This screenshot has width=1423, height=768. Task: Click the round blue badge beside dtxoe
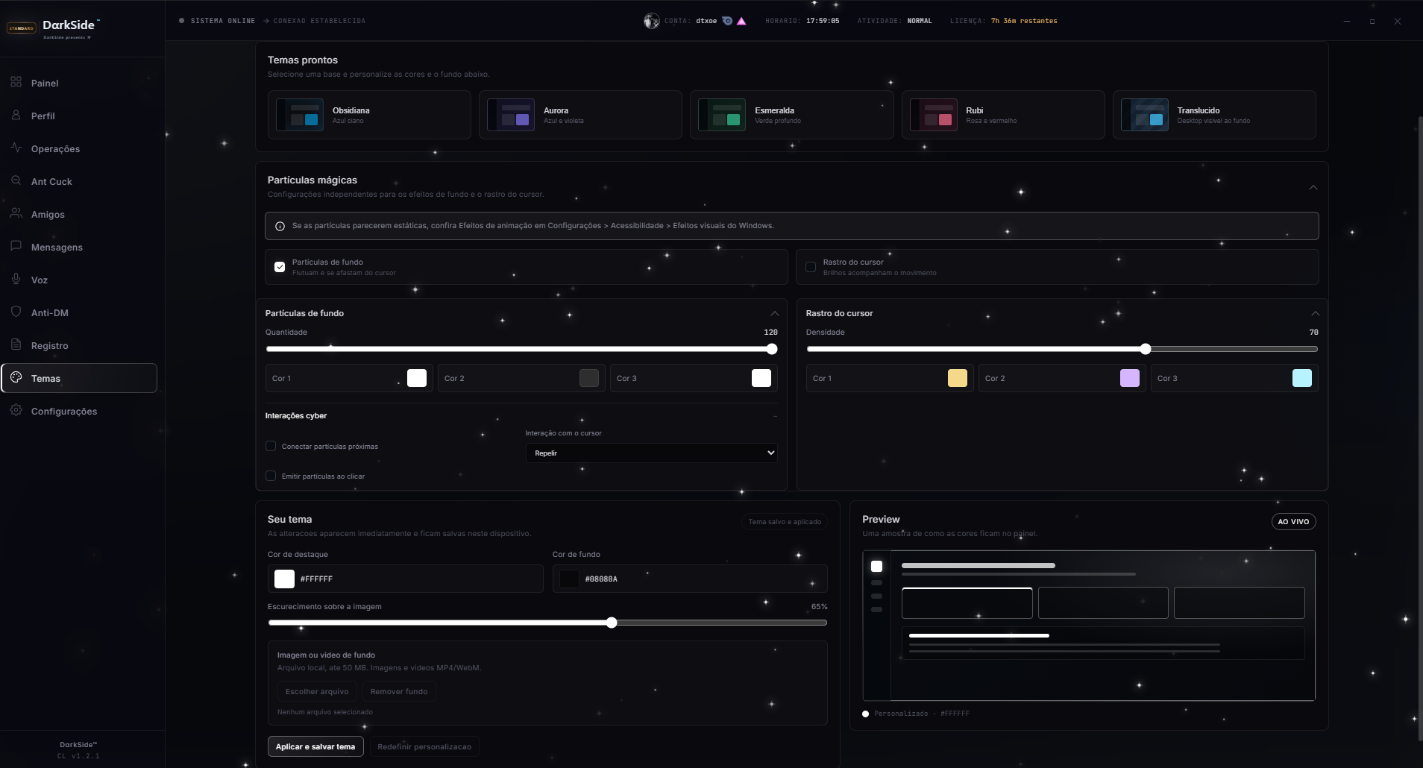tap(727, 20)
